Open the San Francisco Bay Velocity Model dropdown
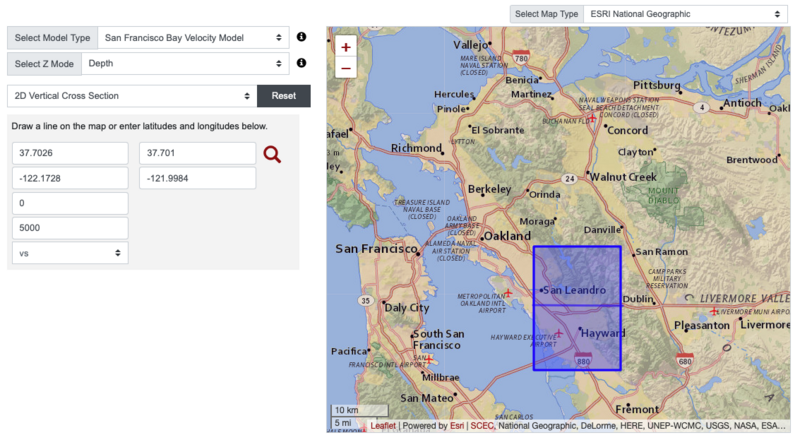This screenshot has width=800, height=440. [193, 38]
